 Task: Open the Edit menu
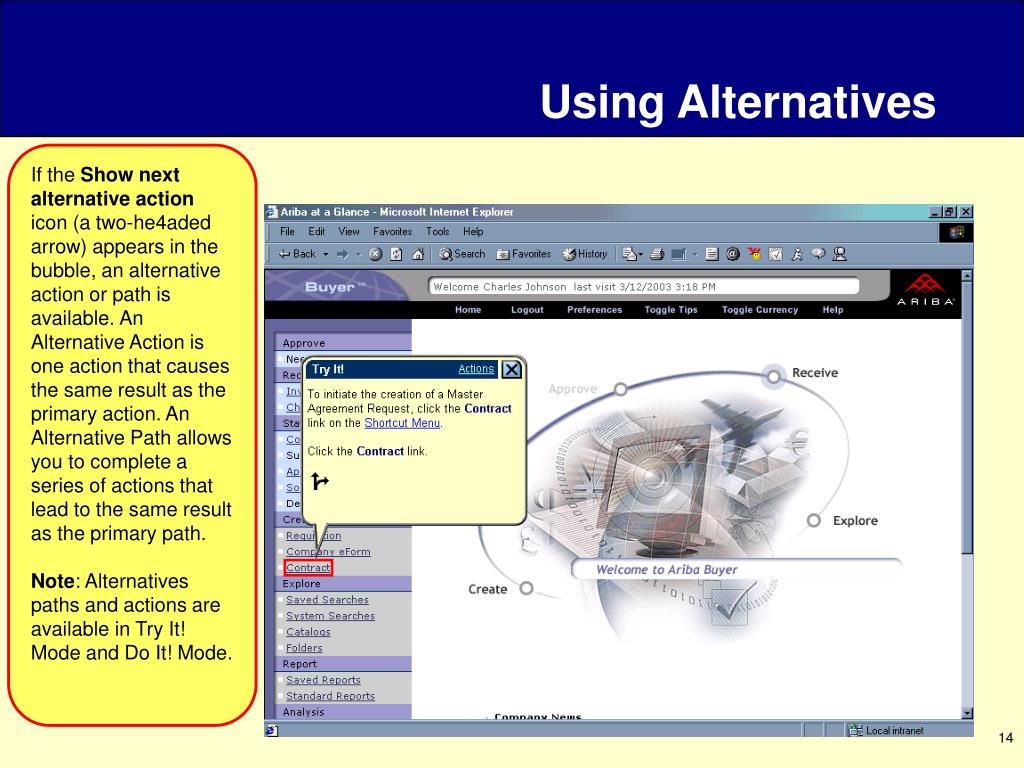pos(317,231)
